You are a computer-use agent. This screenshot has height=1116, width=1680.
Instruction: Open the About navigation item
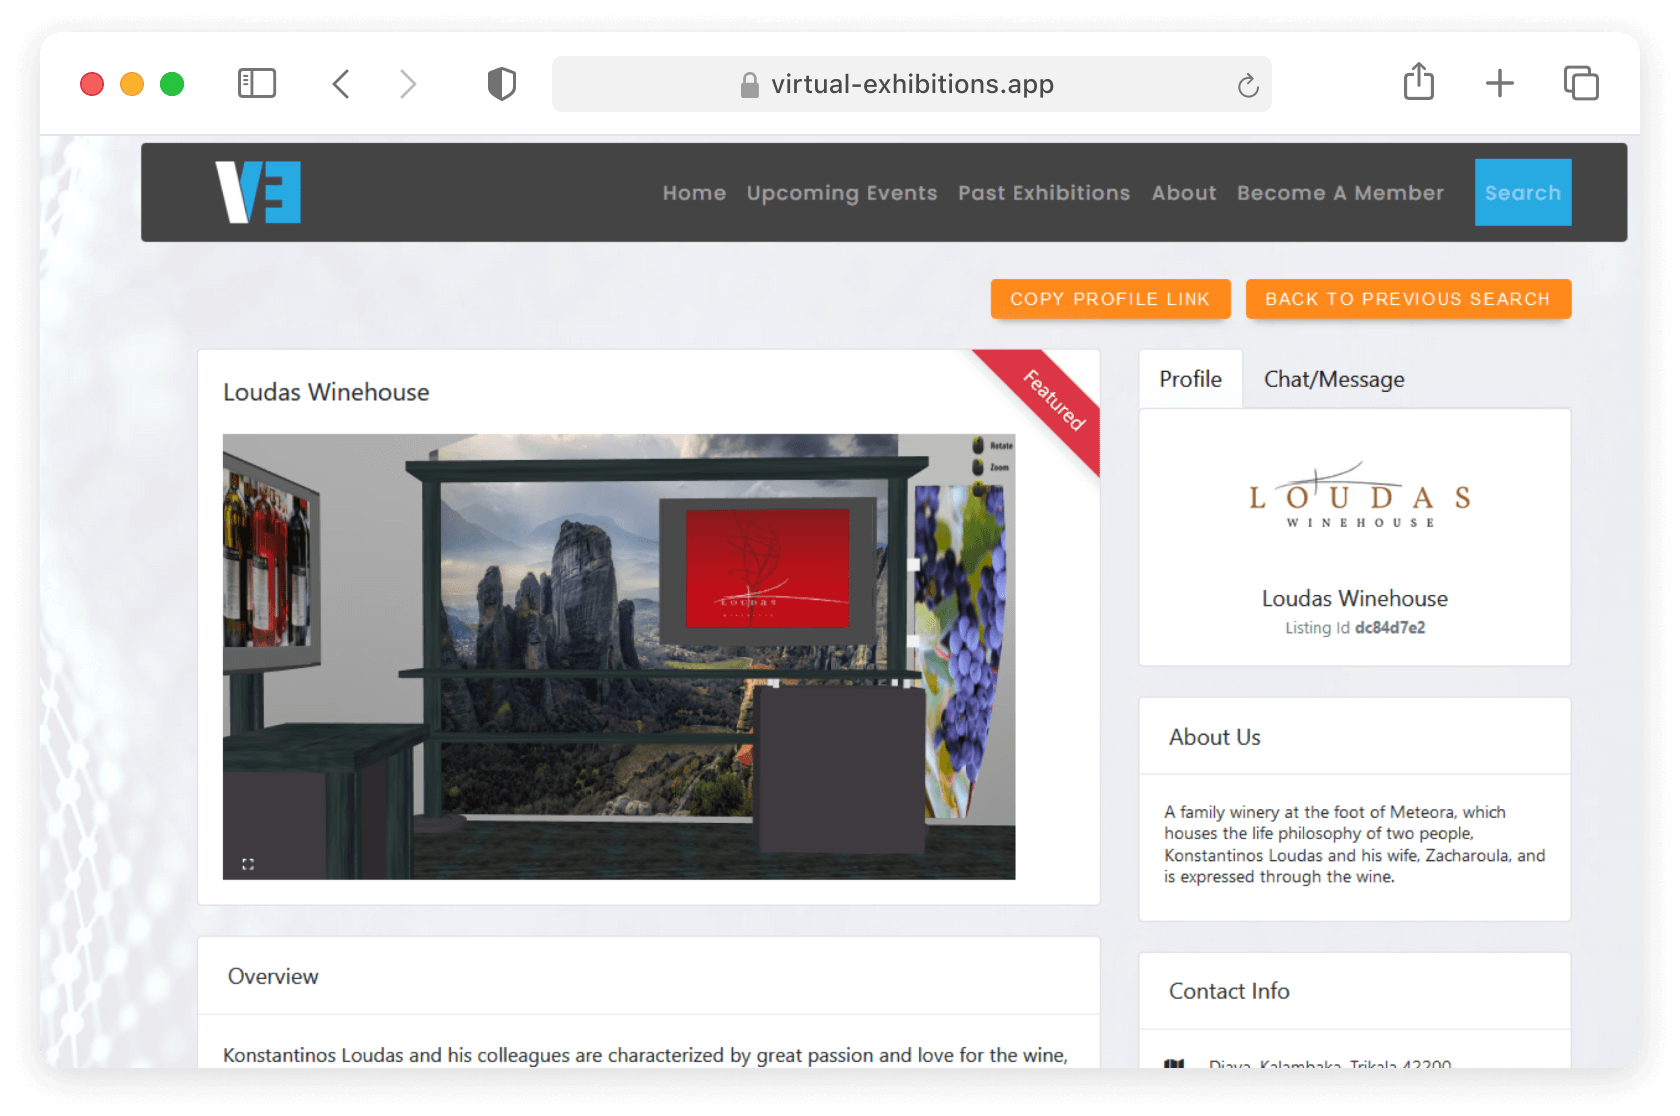point(1184,193)
